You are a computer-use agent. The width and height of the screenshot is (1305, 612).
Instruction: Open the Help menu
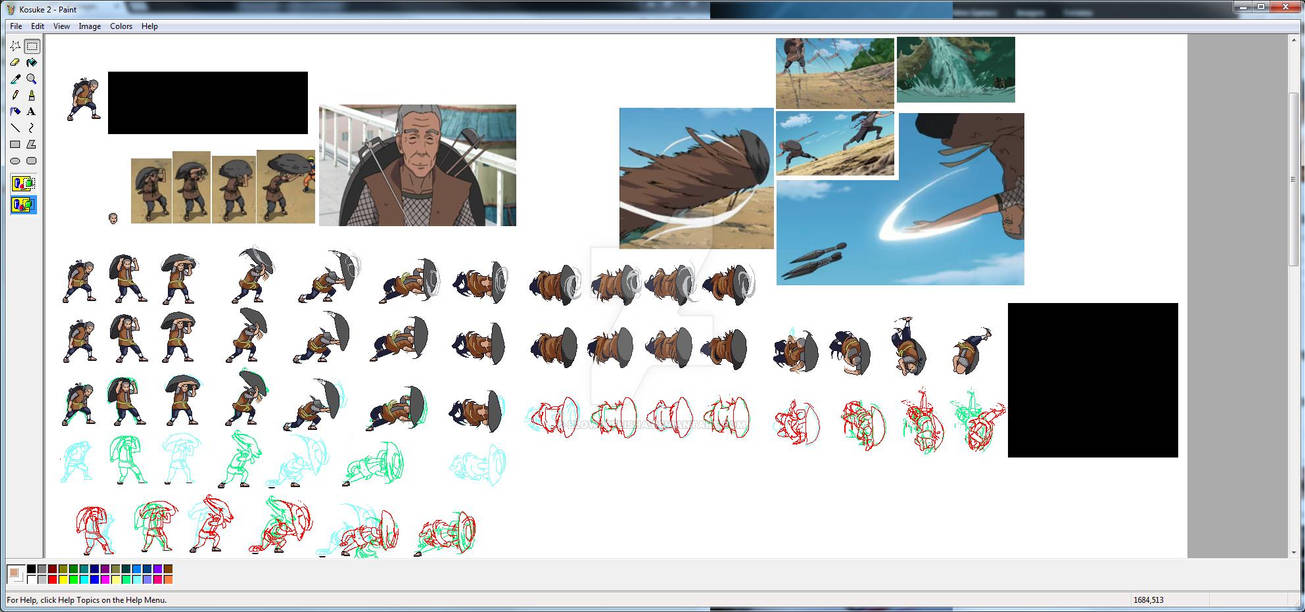149,26
